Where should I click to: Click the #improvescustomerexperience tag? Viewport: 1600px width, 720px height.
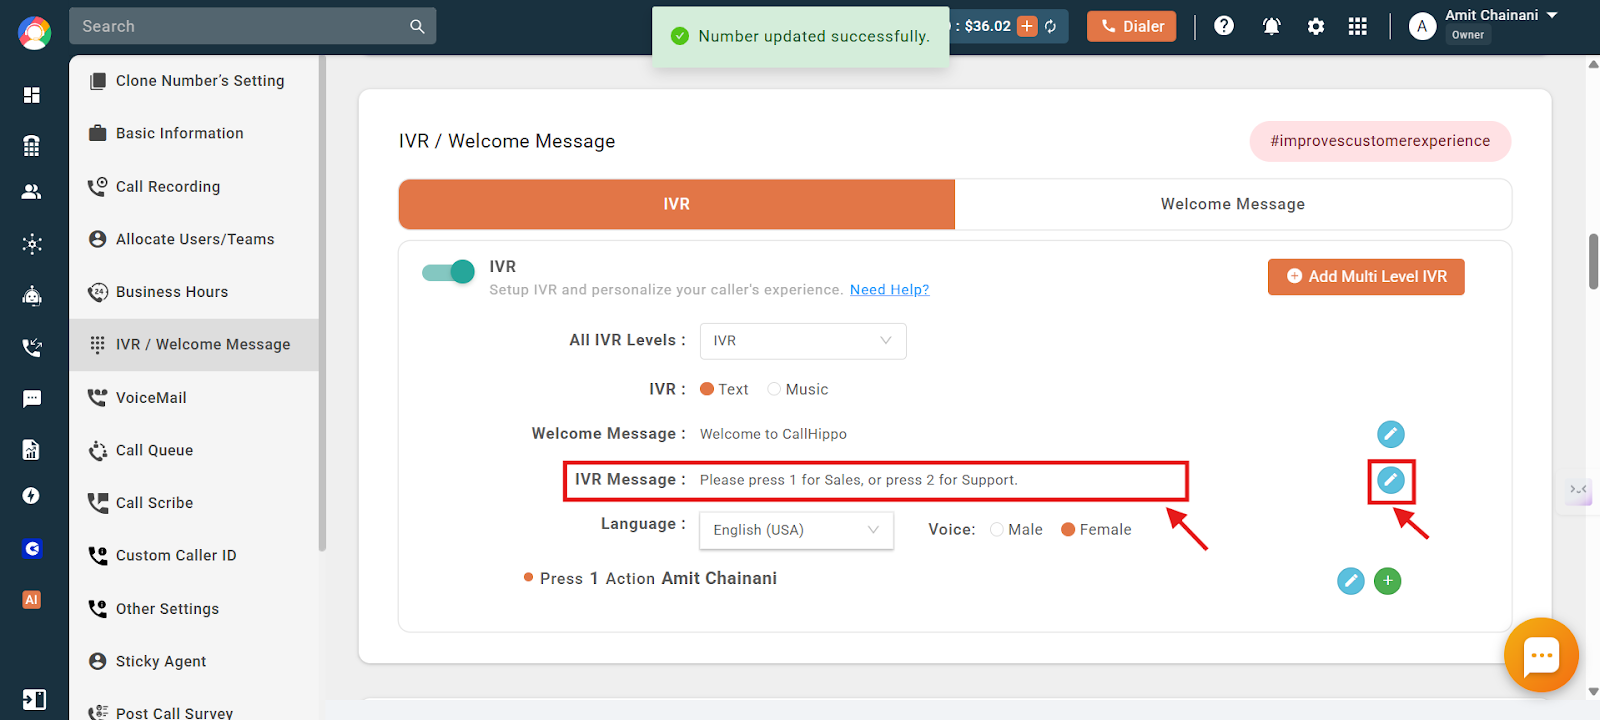(x=1380, y=141)
